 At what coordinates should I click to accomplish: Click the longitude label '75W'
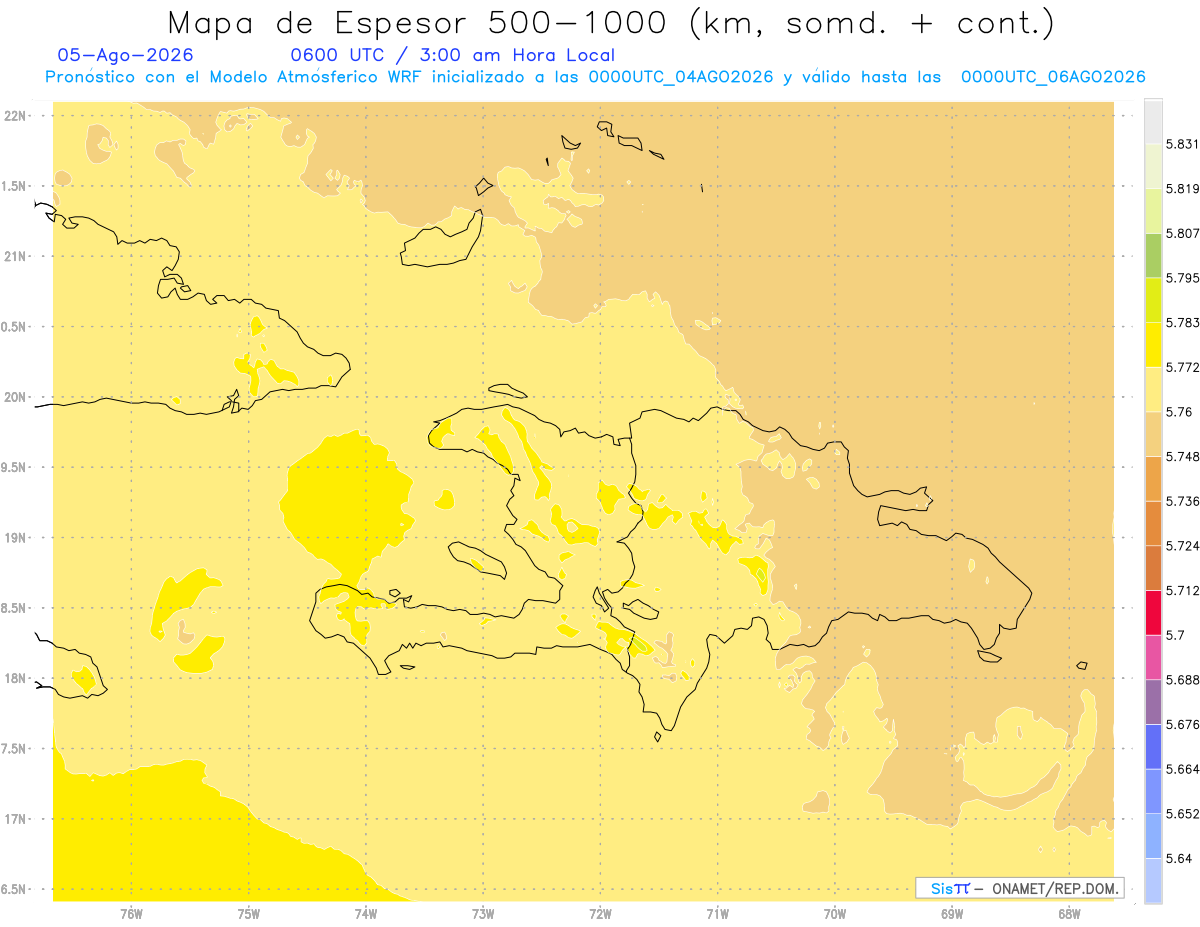coord(248,914)
